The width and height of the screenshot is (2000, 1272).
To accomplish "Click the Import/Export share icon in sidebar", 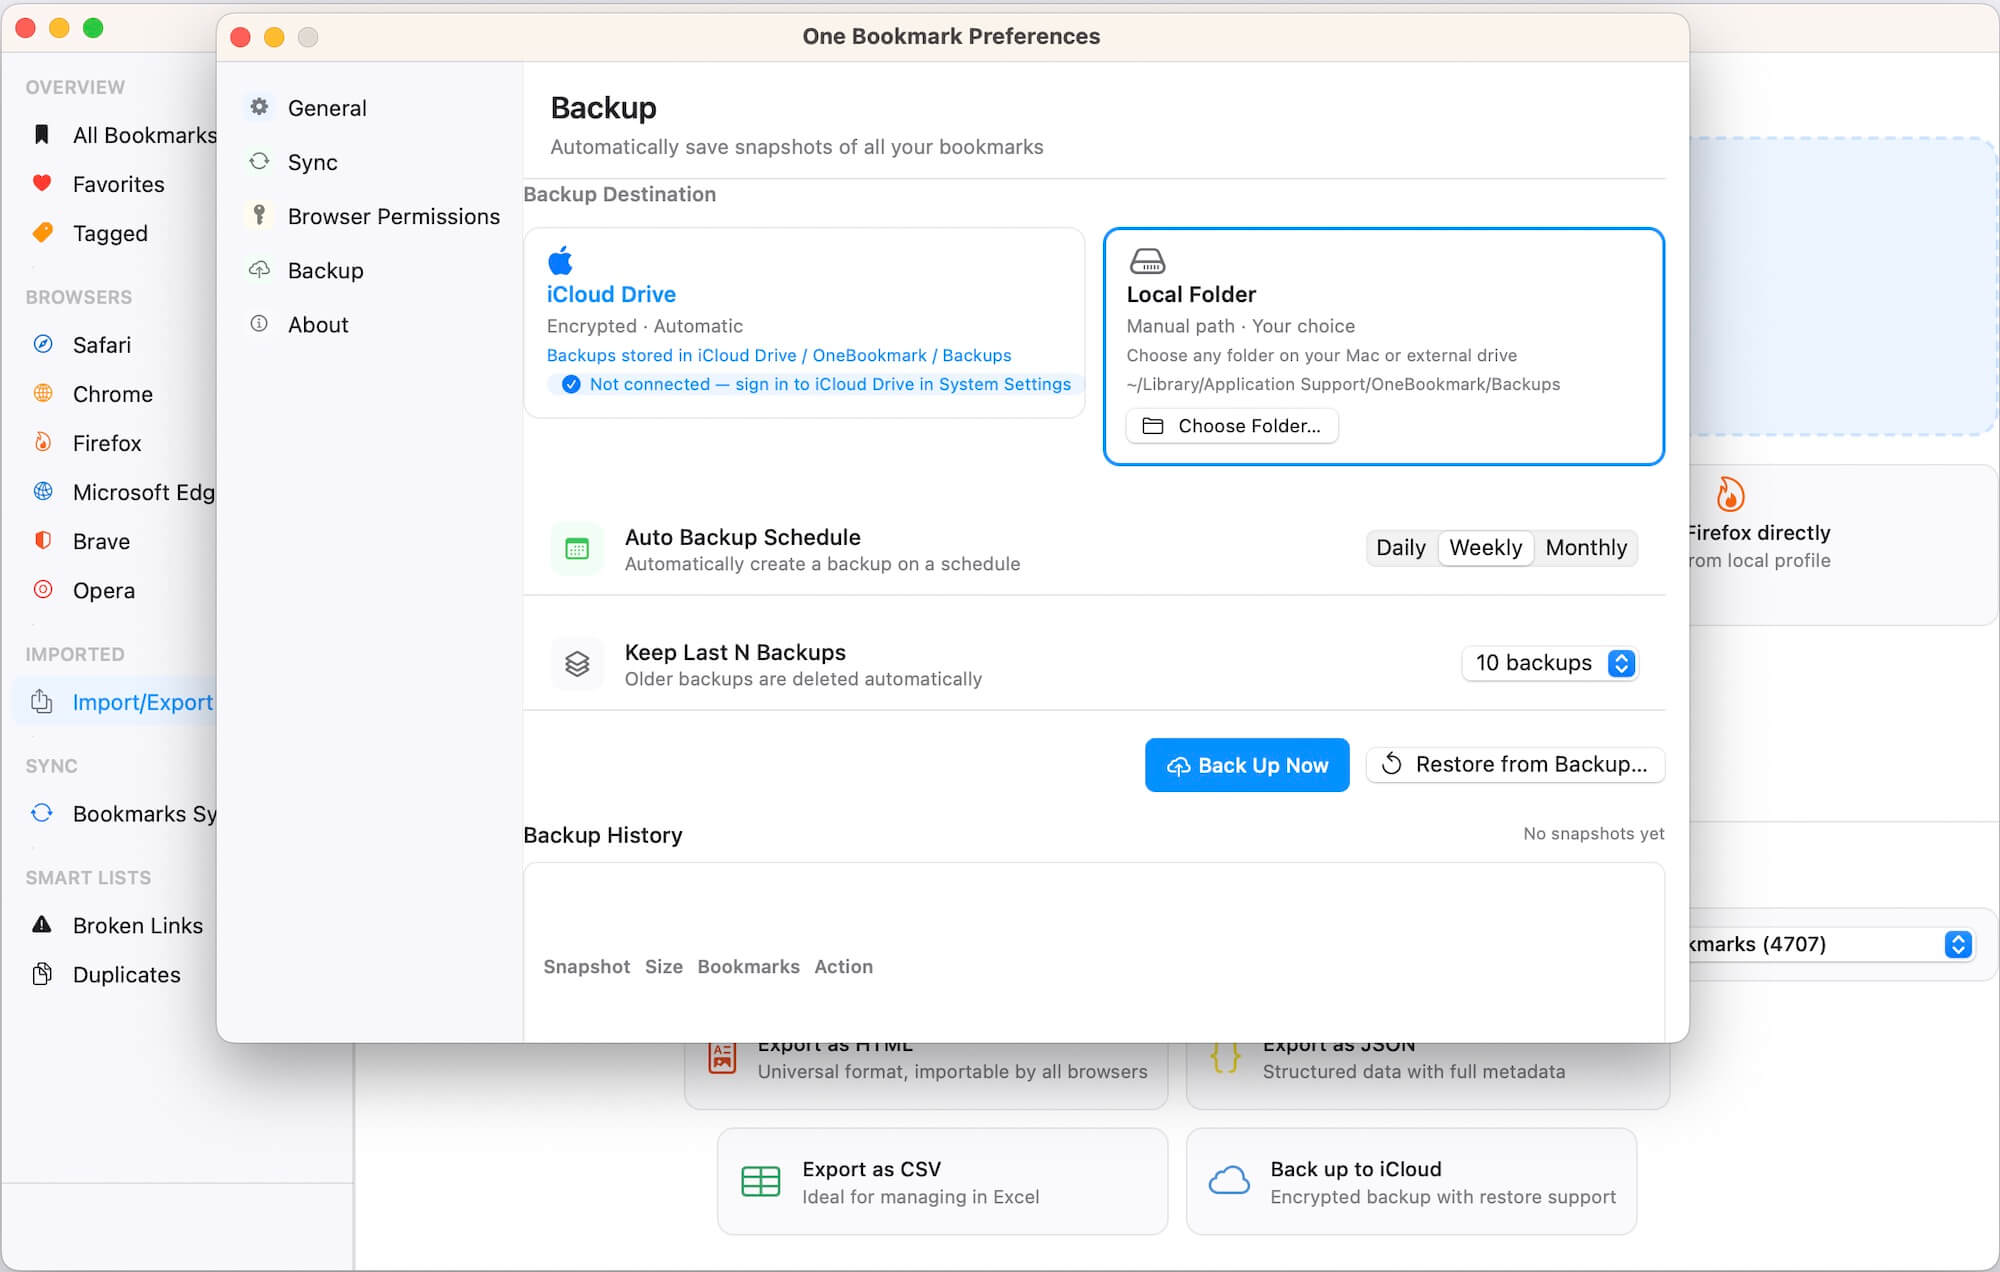I will click(x=42, y=701).
